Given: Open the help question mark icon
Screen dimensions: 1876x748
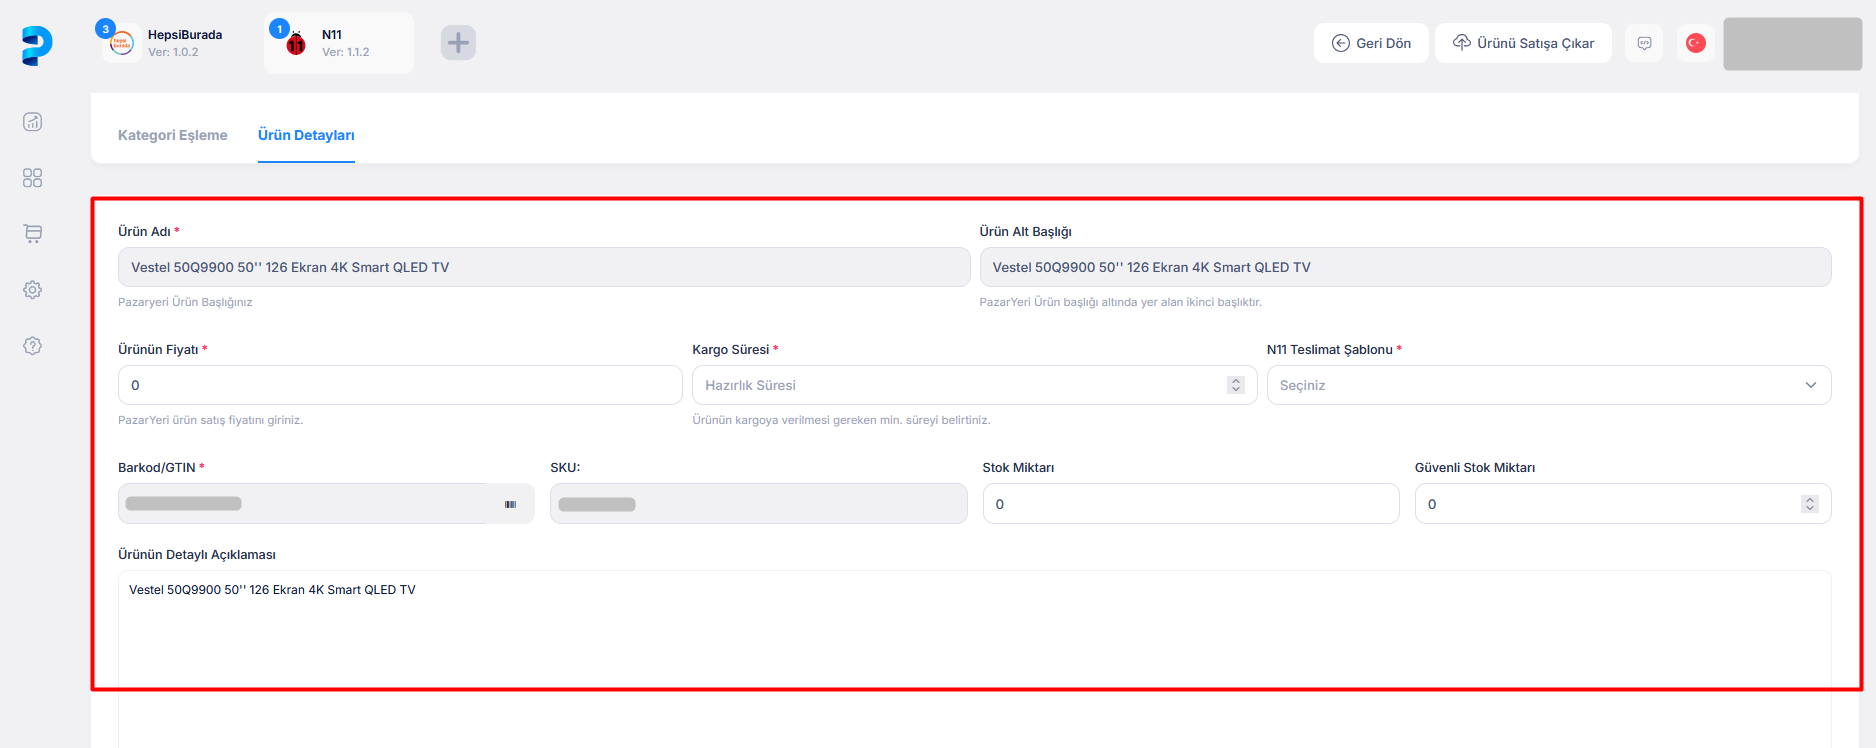Looking at the screenshot, I should point(33,346).
